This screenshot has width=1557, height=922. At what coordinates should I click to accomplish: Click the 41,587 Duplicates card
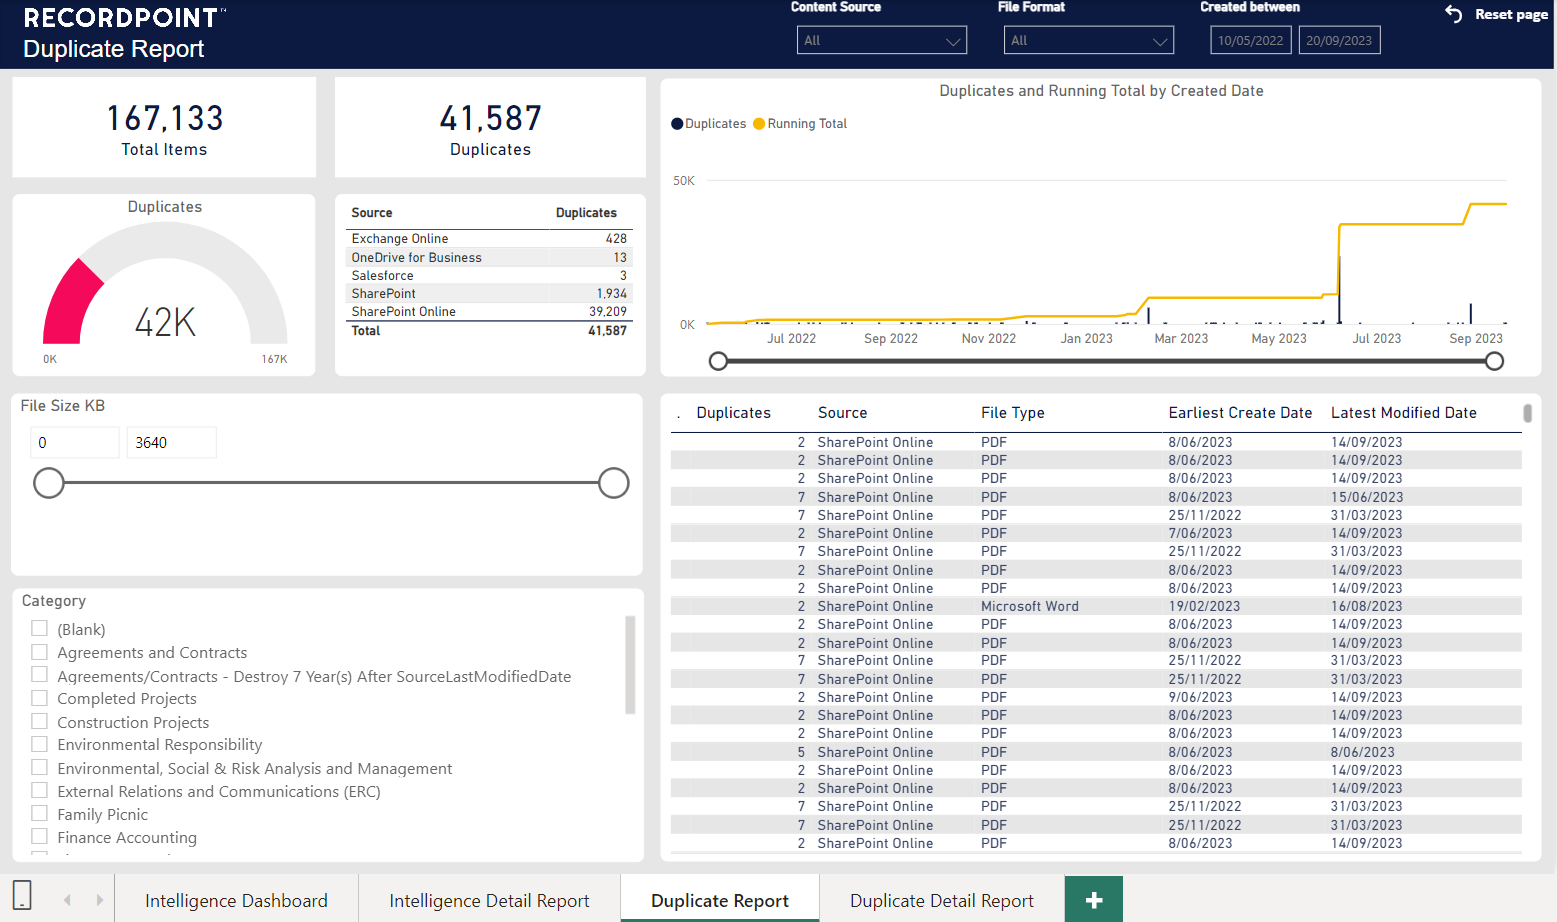[490, 128]
